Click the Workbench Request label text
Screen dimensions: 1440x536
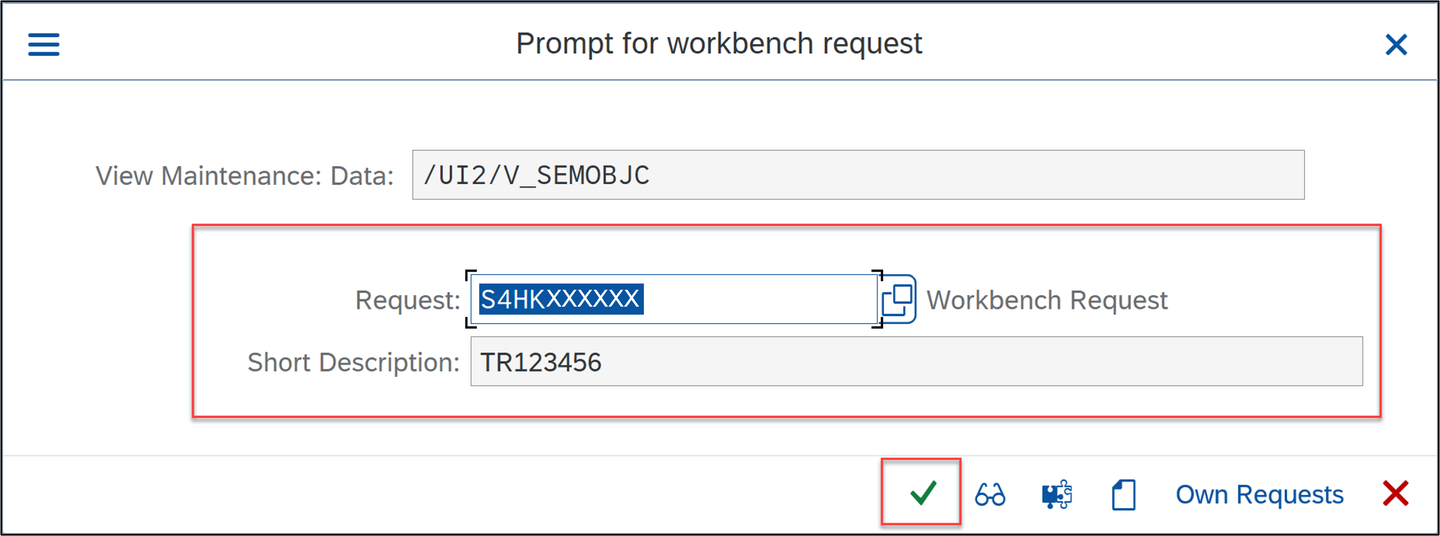(x=1047, y=300)
